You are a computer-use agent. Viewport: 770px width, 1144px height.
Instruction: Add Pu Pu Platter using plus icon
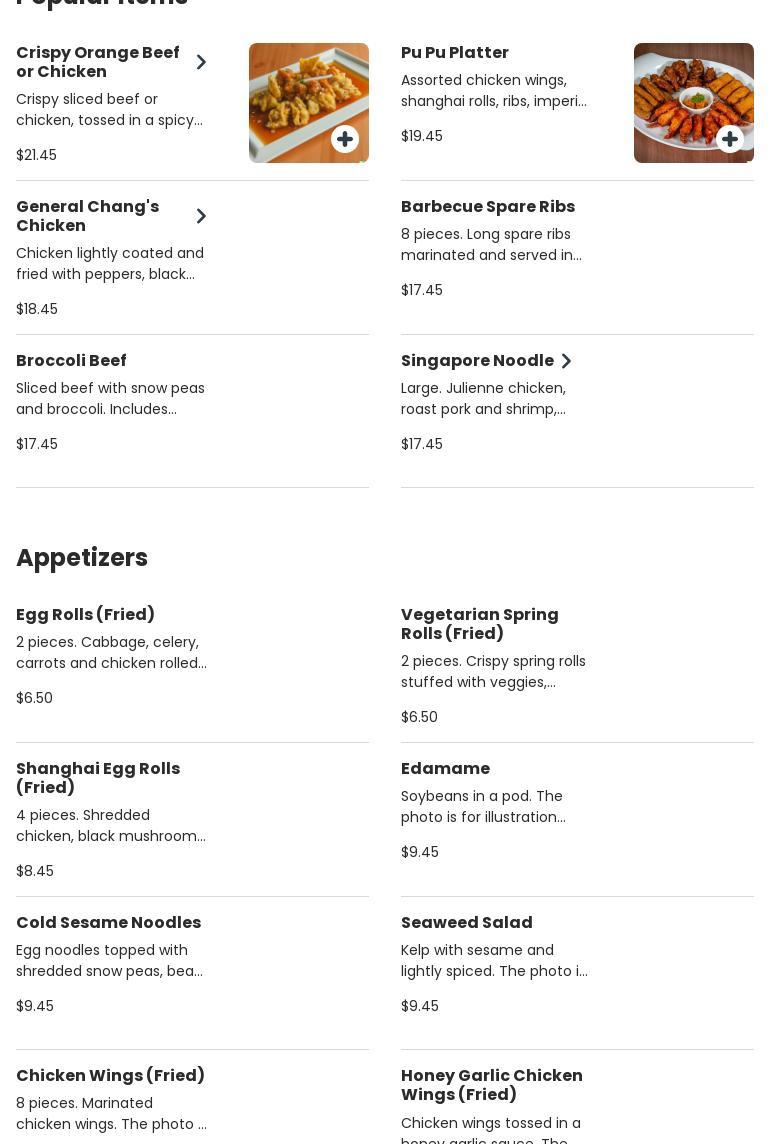pyautogui.click(x=730, y=139)
